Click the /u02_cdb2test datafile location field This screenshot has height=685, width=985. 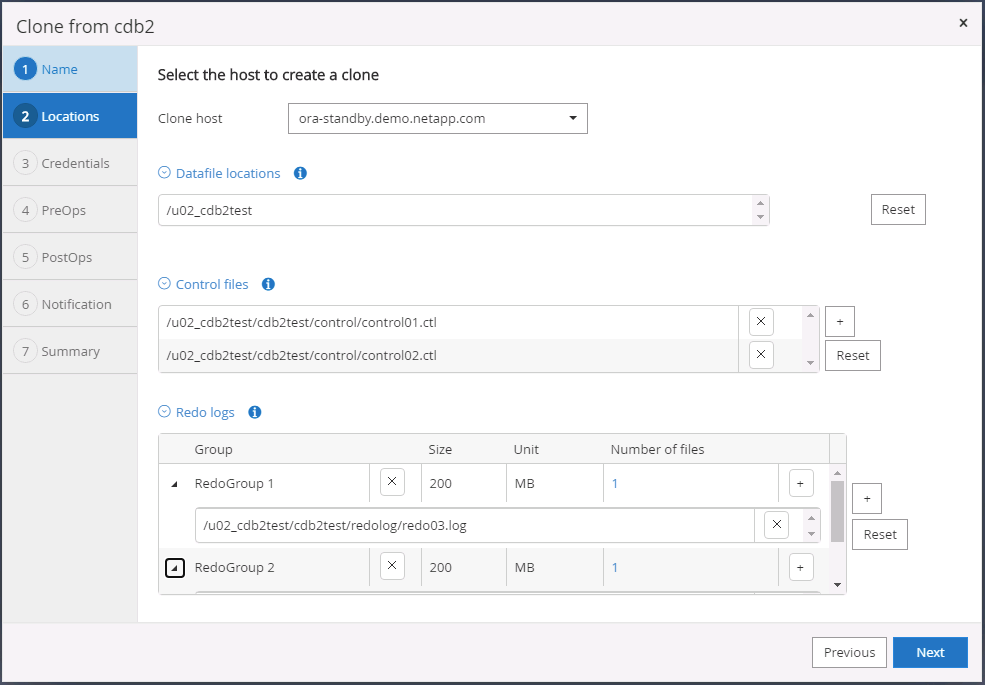click(455, 210)
